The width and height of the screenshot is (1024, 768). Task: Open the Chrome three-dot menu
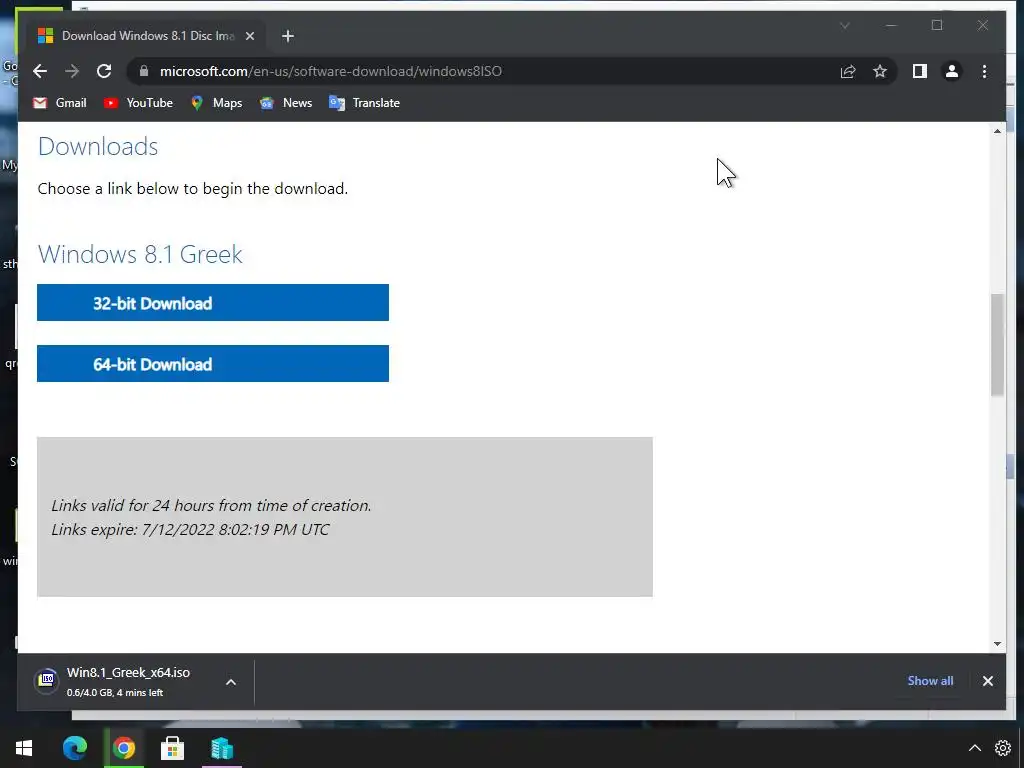pyautogui.click(x=984, y=71)
